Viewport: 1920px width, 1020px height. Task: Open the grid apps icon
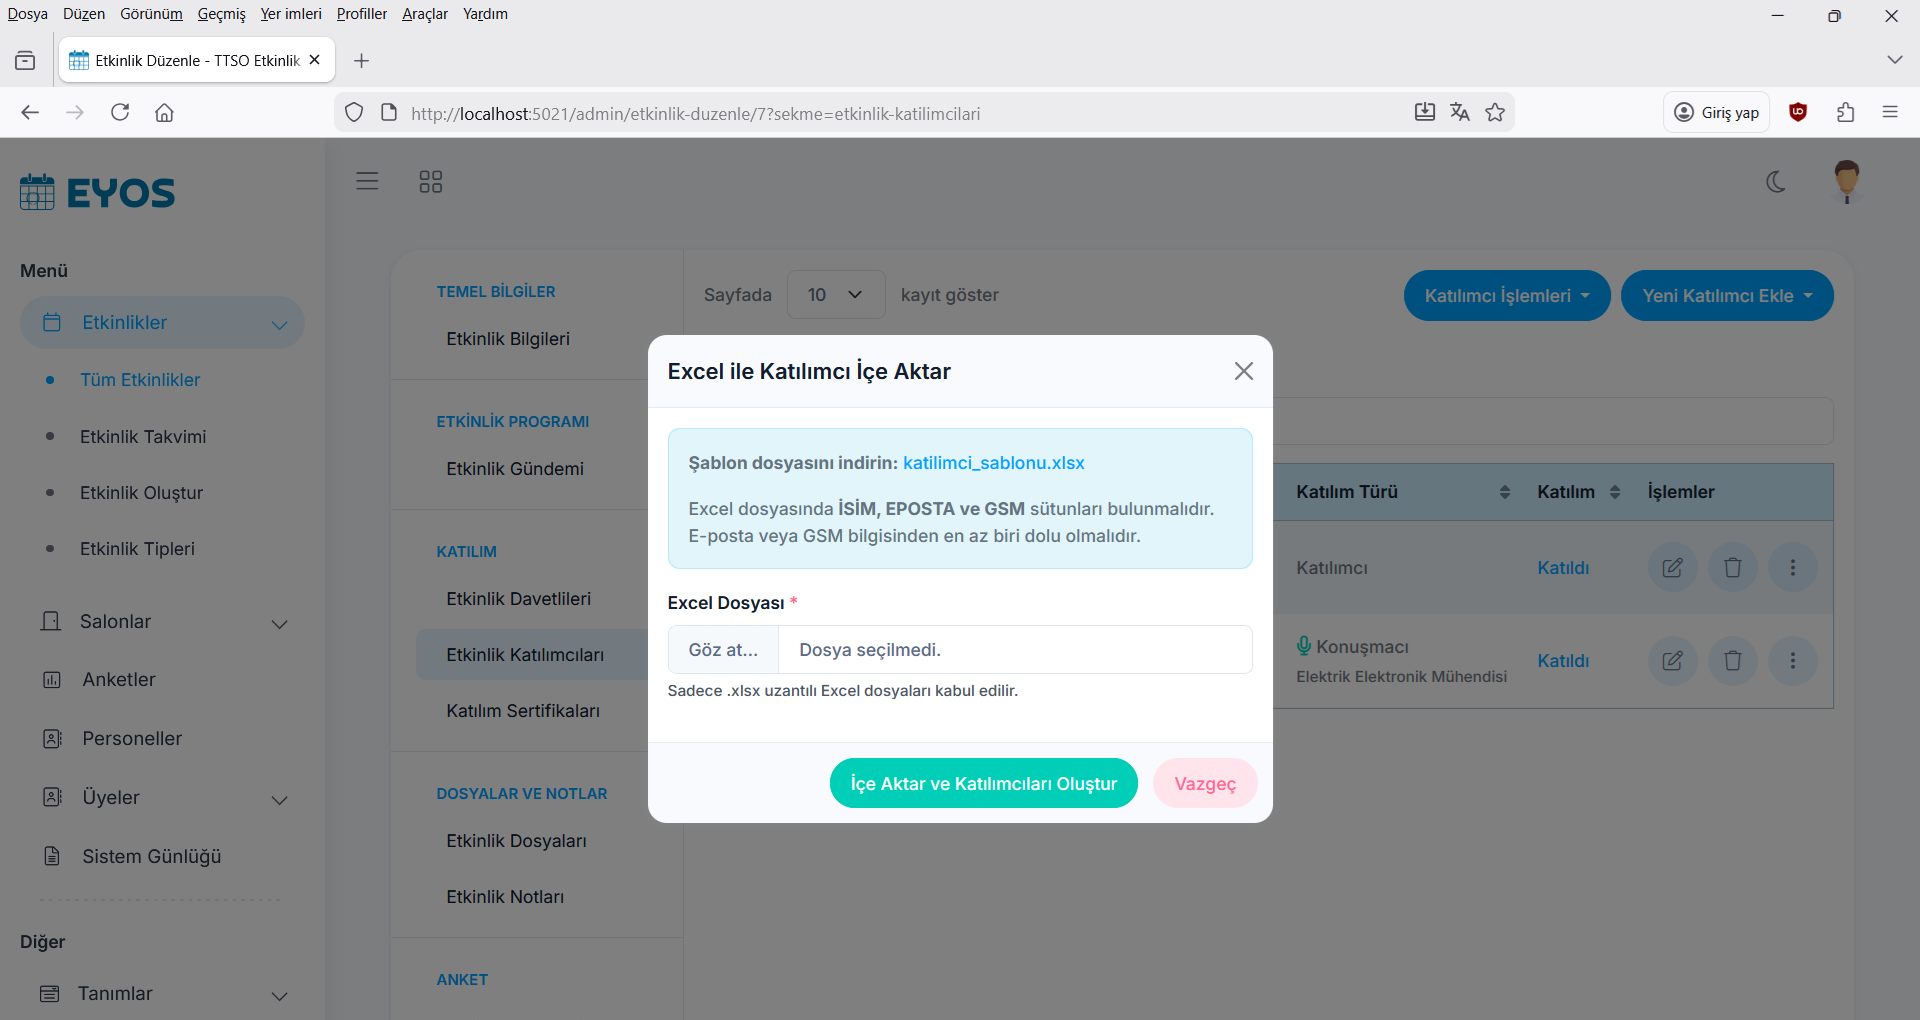tap(430, 182)
